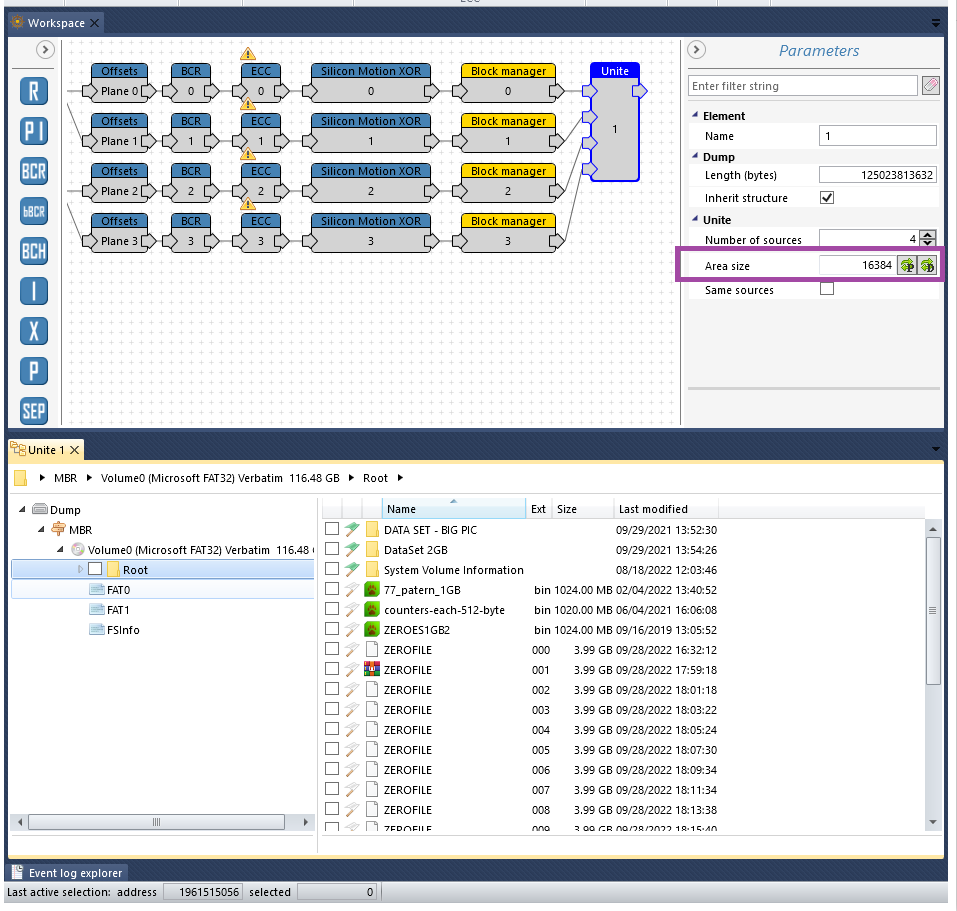Toggle the Inherit structure checkbox
This screenshot has width=957, height=911.
point(827,198)
